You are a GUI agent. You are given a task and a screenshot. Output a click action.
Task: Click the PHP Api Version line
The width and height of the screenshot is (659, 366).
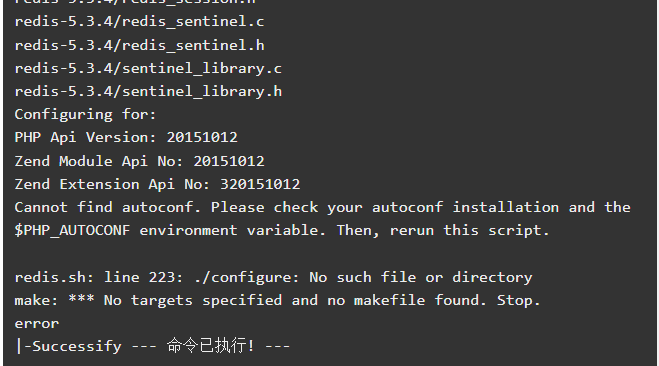coord(126,137)
